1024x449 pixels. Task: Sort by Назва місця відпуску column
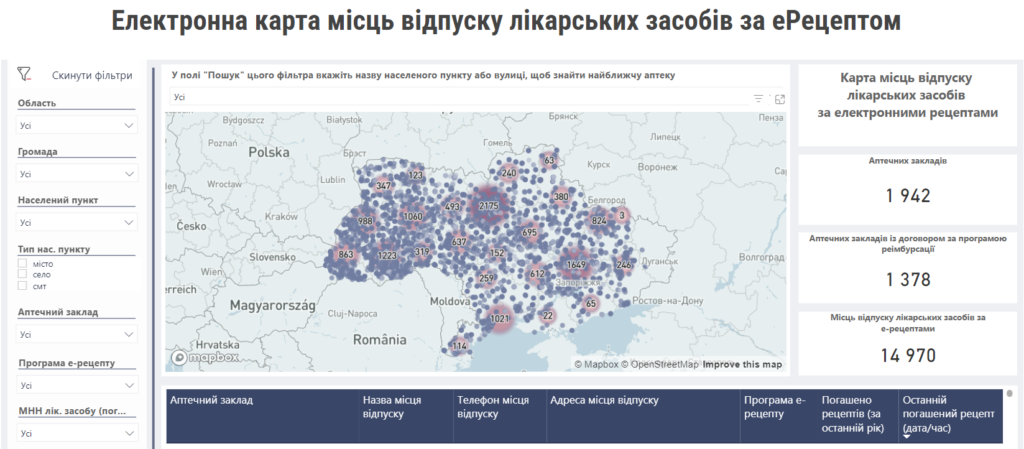point(392,407)
